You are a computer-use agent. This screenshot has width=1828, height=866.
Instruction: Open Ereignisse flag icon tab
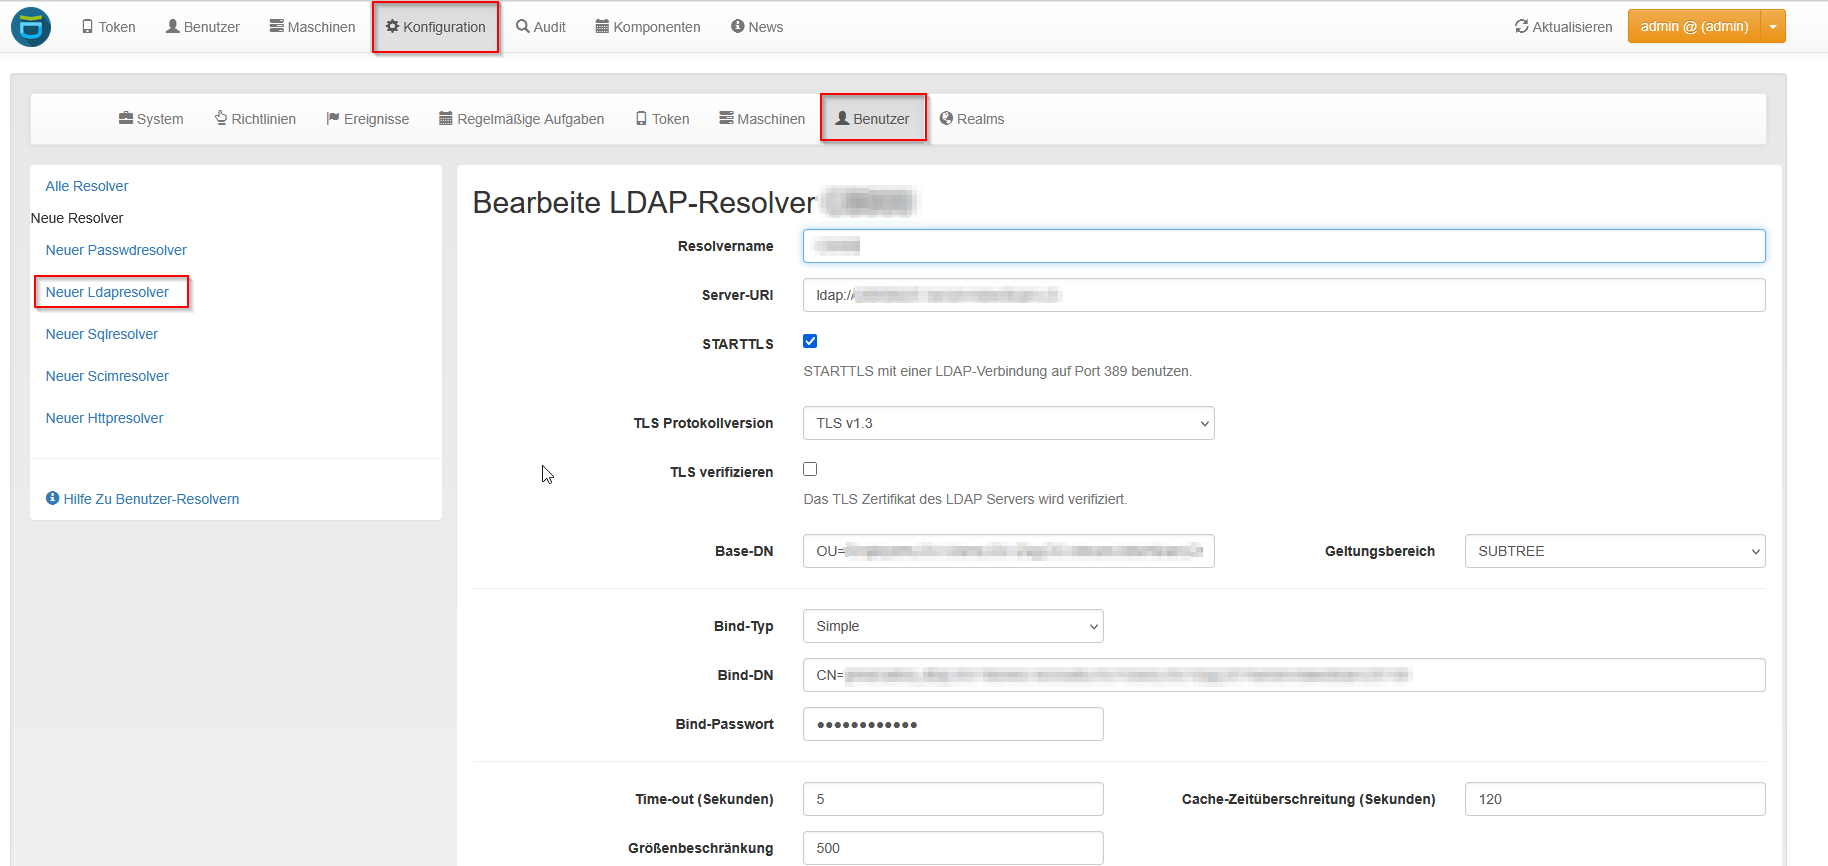click(367, 119)
